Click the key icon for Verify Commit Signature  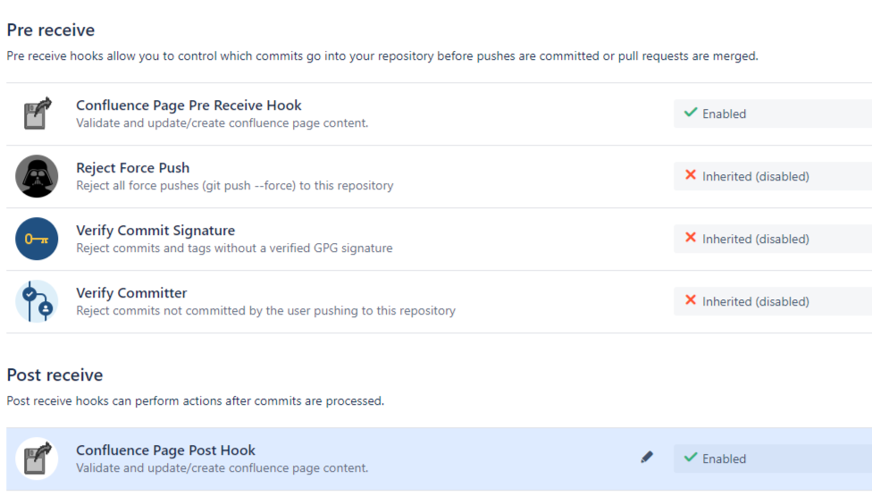pyautogui.click(x=37, y=239)
